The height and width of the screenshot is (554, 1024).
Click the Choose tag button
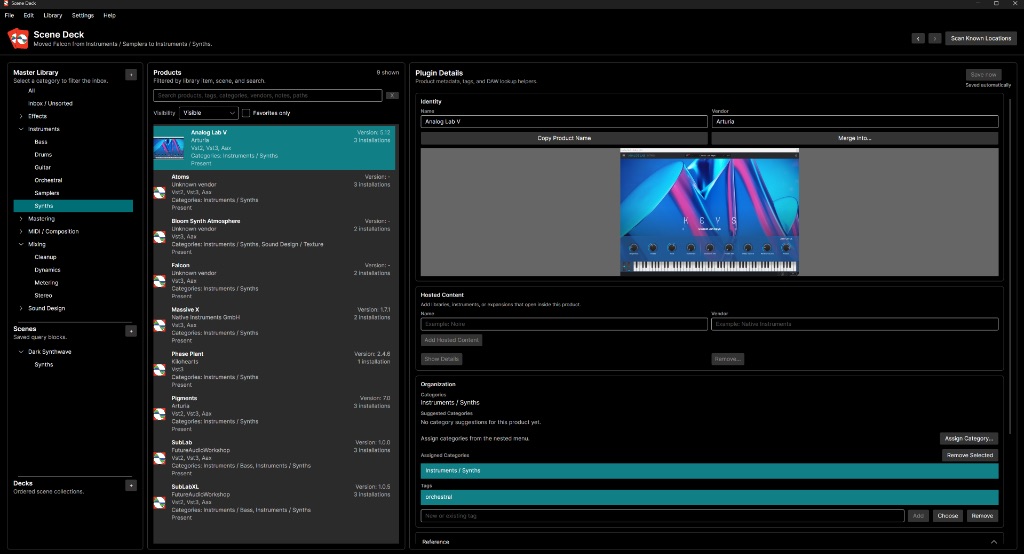(x=948, y=516)
